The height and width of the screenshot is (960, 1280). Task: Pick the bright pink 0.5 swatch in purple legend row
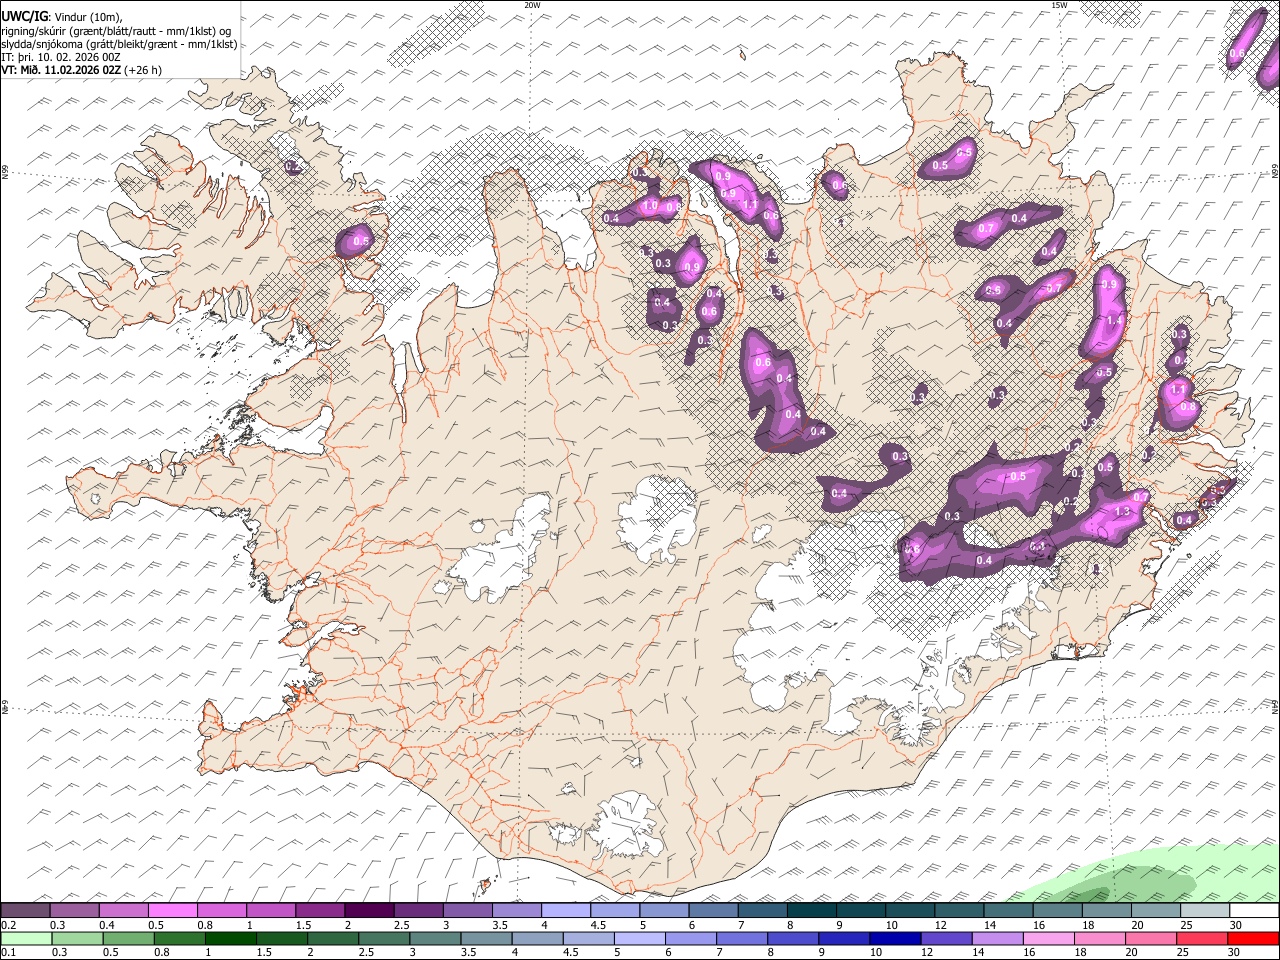172,910
